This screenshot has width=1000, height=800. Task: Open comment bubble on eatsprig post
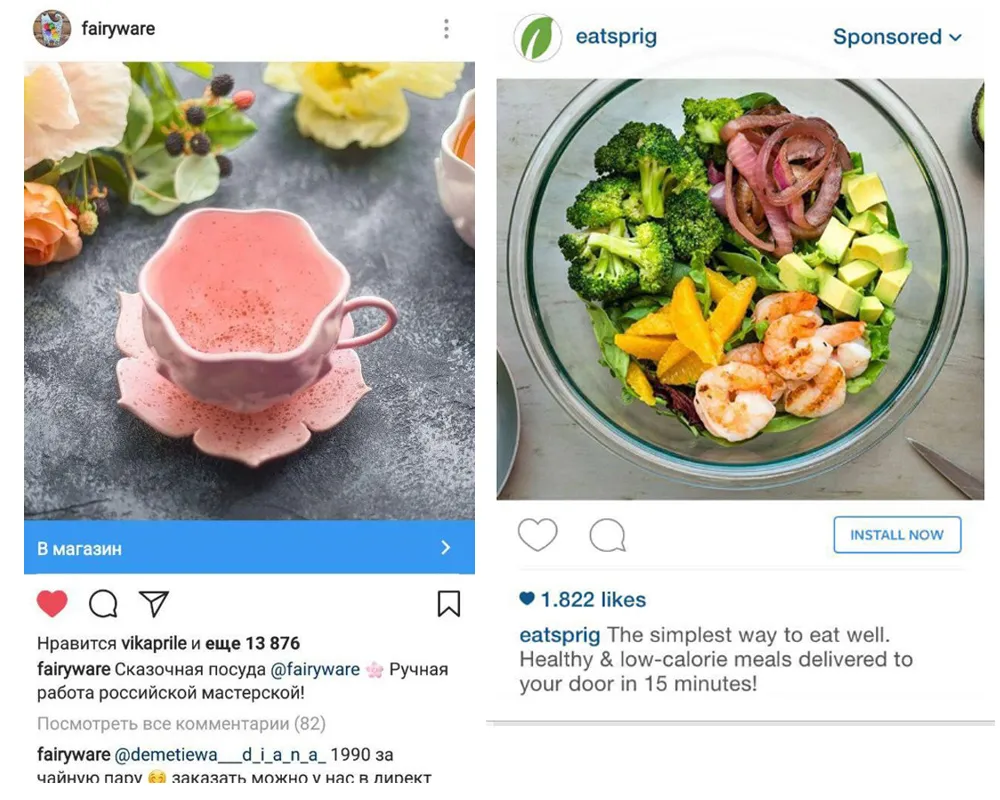(607, 536)
